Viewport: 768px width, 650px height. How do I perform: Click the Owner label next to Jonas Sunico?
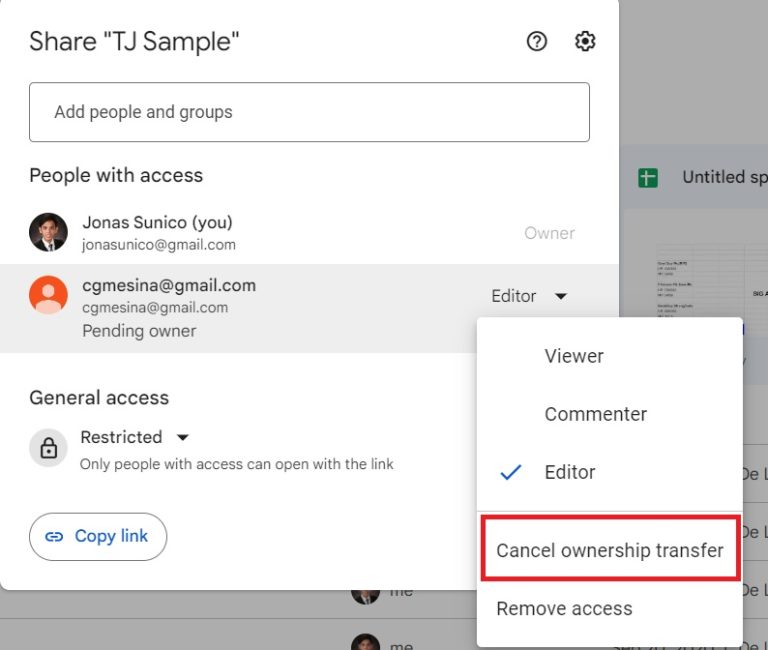(x=550, y=233)
